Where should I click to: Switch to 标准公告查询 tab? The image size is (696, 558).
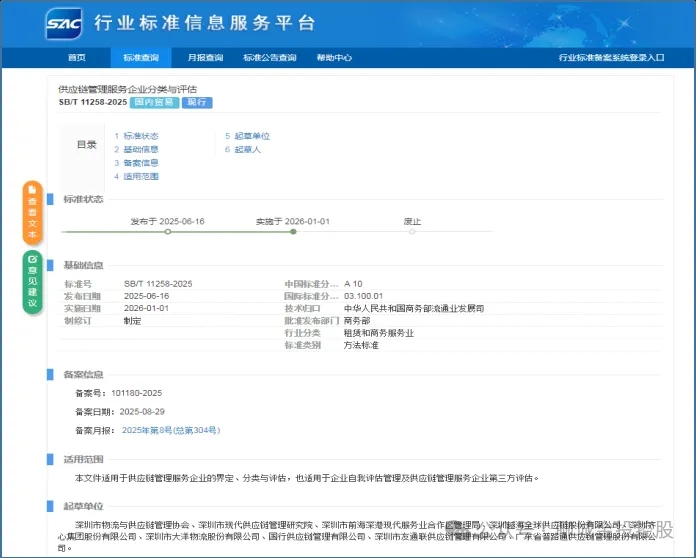pyautogui.click(x=270, y=58)
